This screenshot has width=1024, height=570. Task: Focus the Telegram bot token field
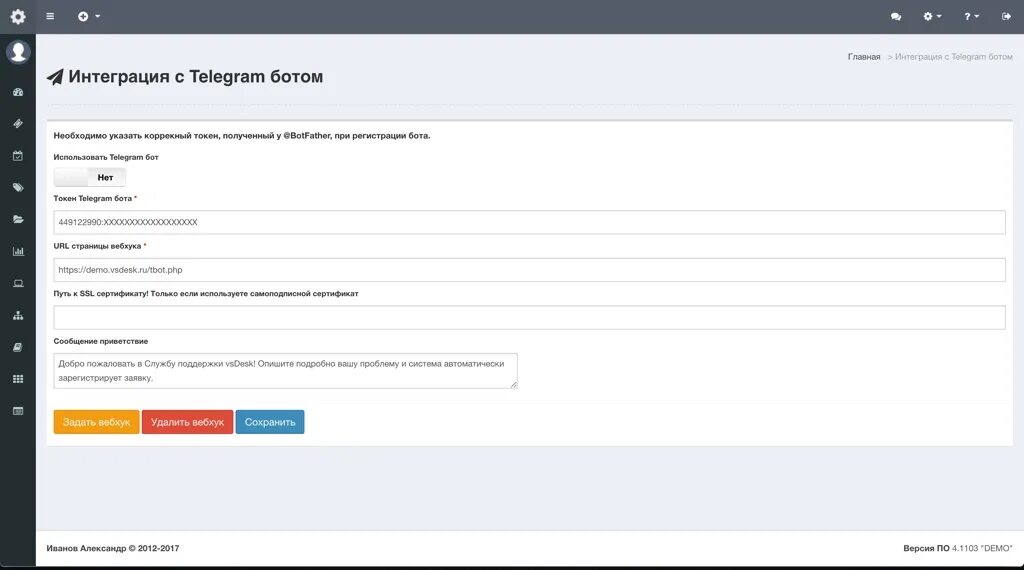[x=529, y=222]
